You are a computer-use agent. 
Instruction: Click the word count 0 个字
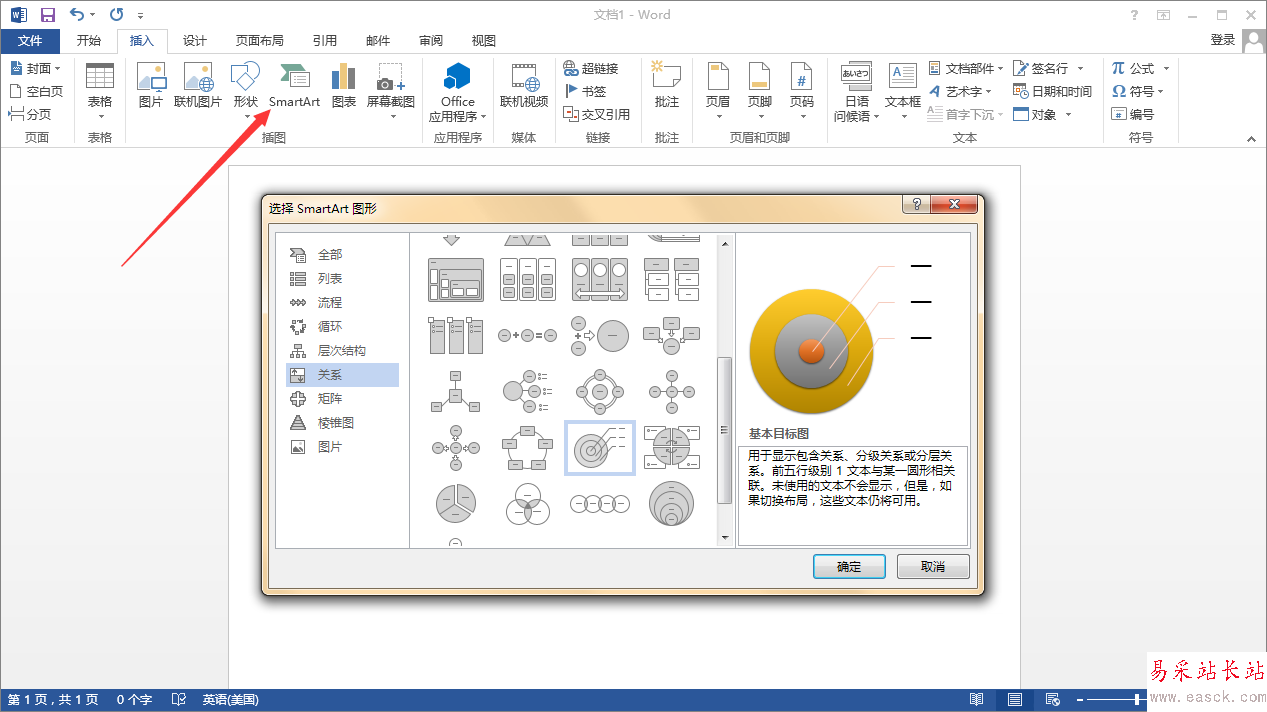tap(134, 700)
